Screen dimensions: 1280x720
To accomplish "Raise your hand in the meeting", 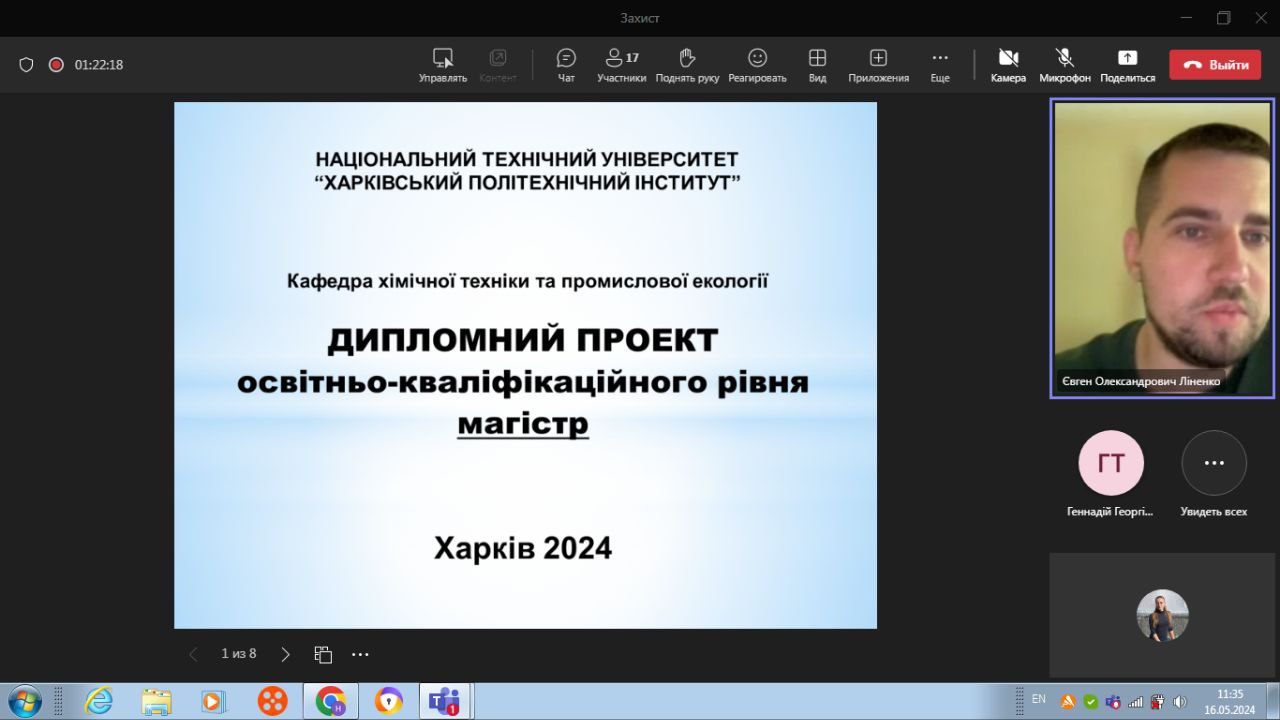I will [x=687, y=65].
